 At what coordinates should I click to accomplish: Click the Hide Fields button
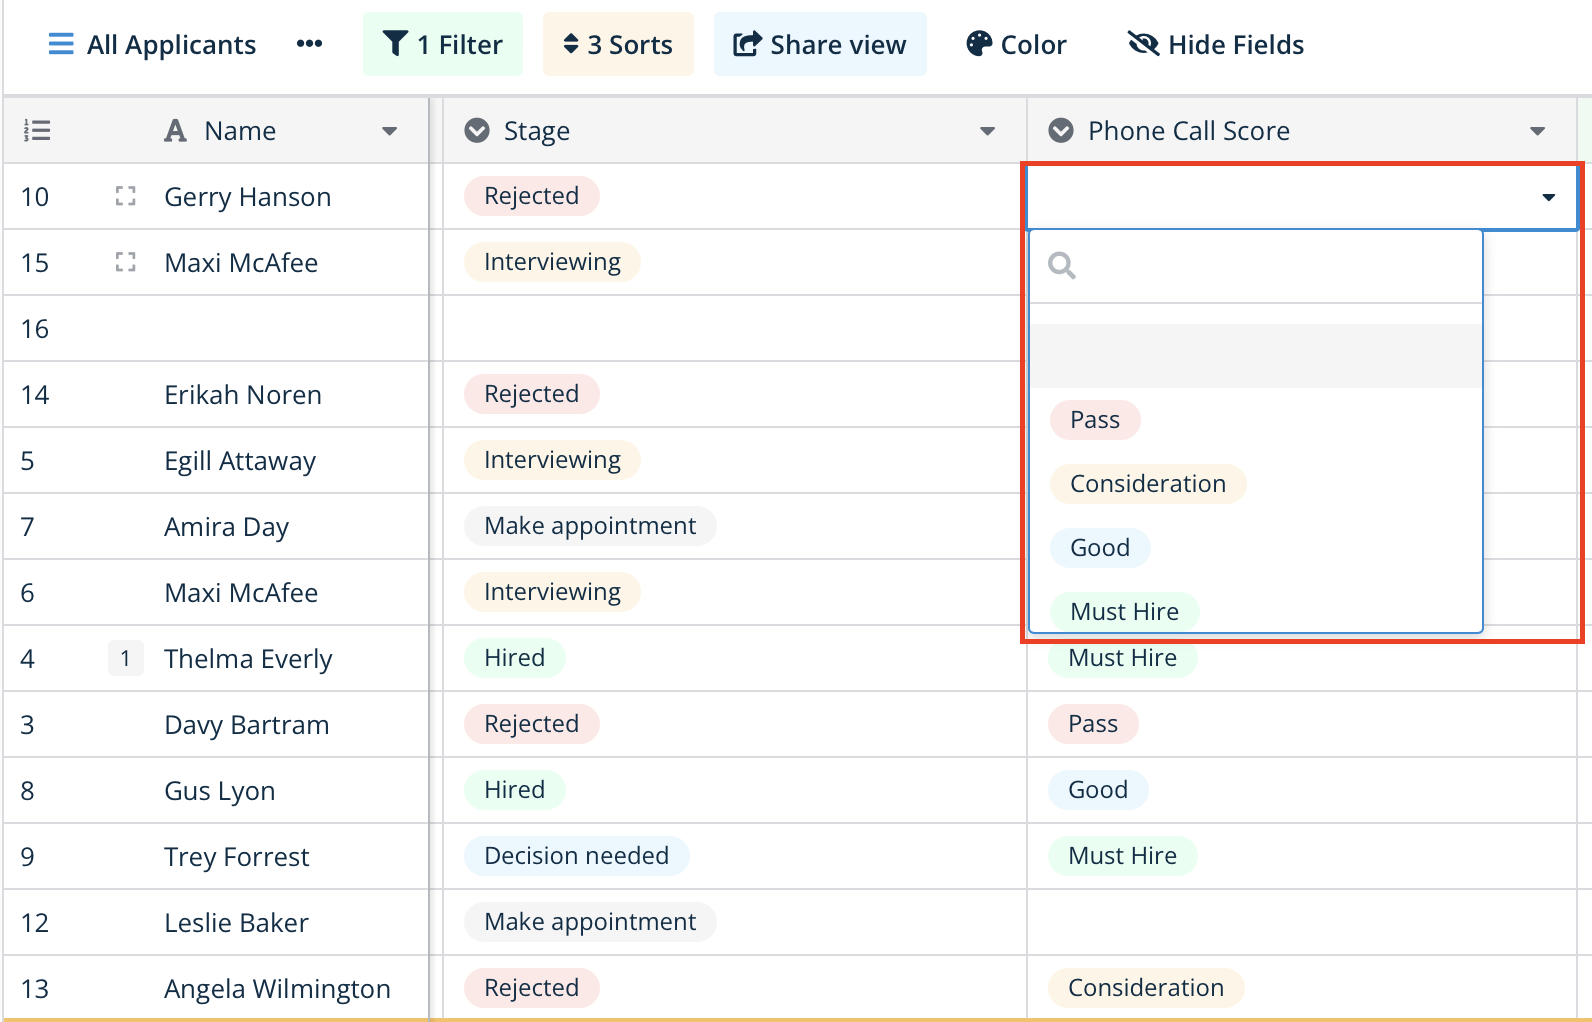coord(1216,45)
